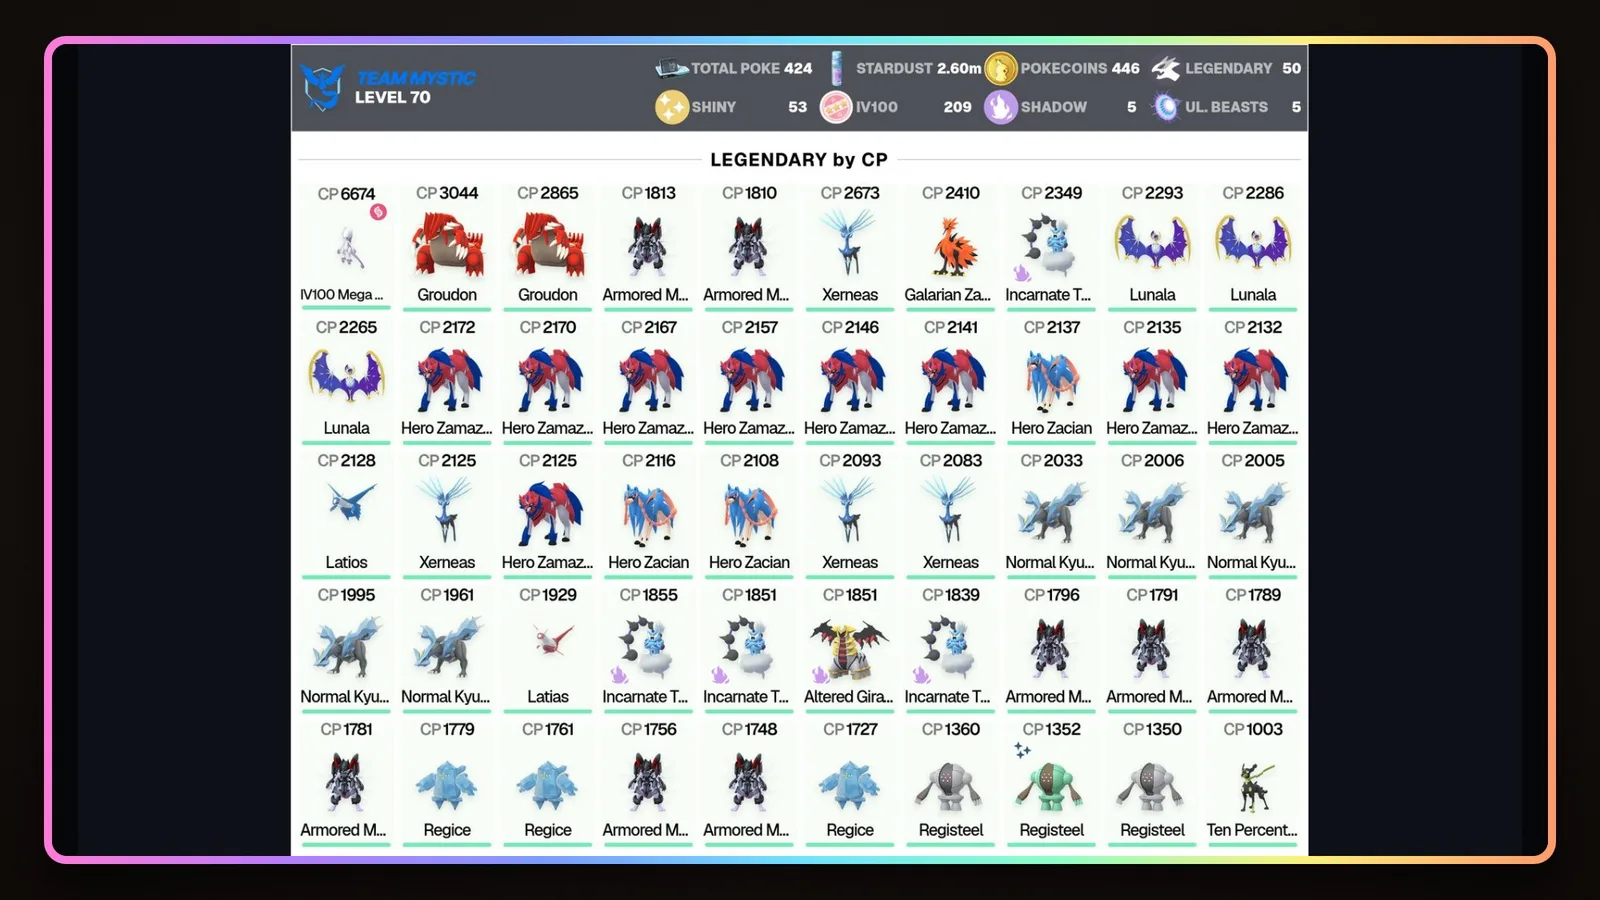Image resolution: width=1600 pixels, height=900 pixels.
Task: Click the Pokecoins gold coin icon
Action: point(1001,68)
